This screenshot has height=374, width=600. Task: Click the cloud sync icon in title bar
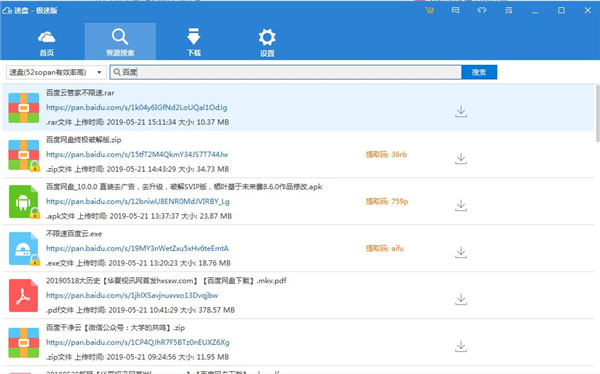(x=482, y=10)
